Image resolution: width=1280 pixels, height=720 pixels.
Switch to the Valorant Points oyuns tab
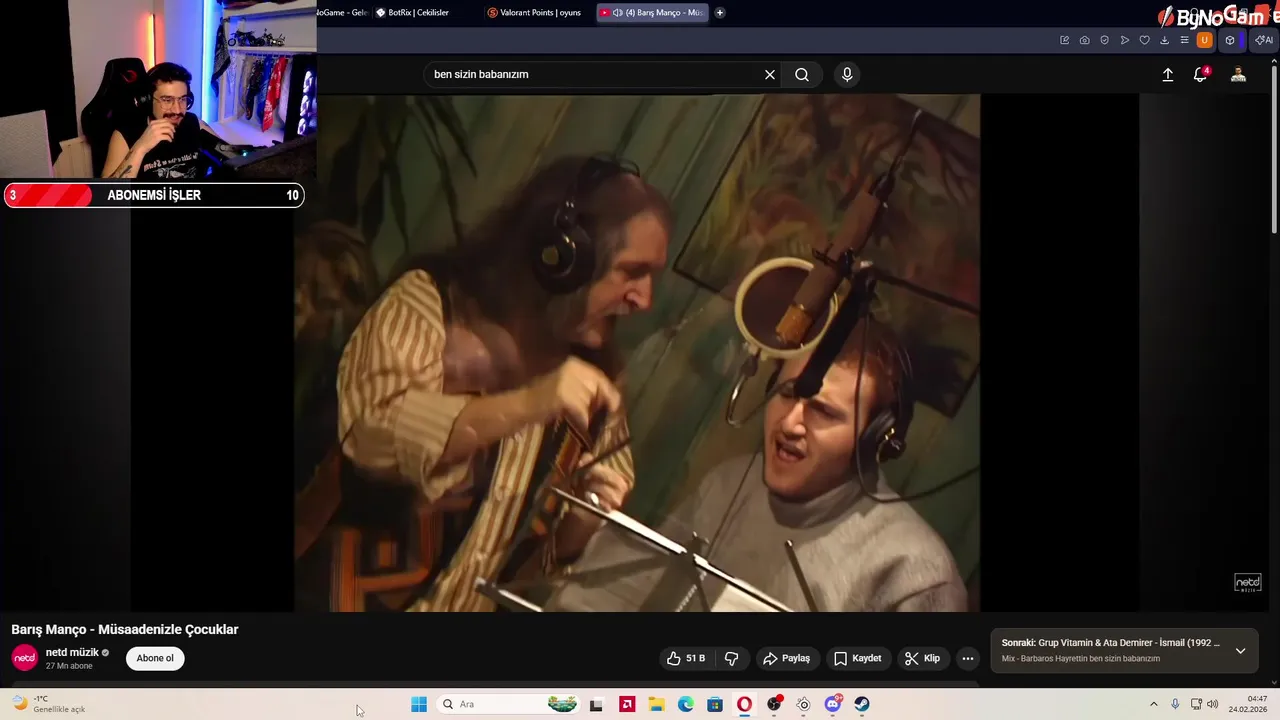535,13
